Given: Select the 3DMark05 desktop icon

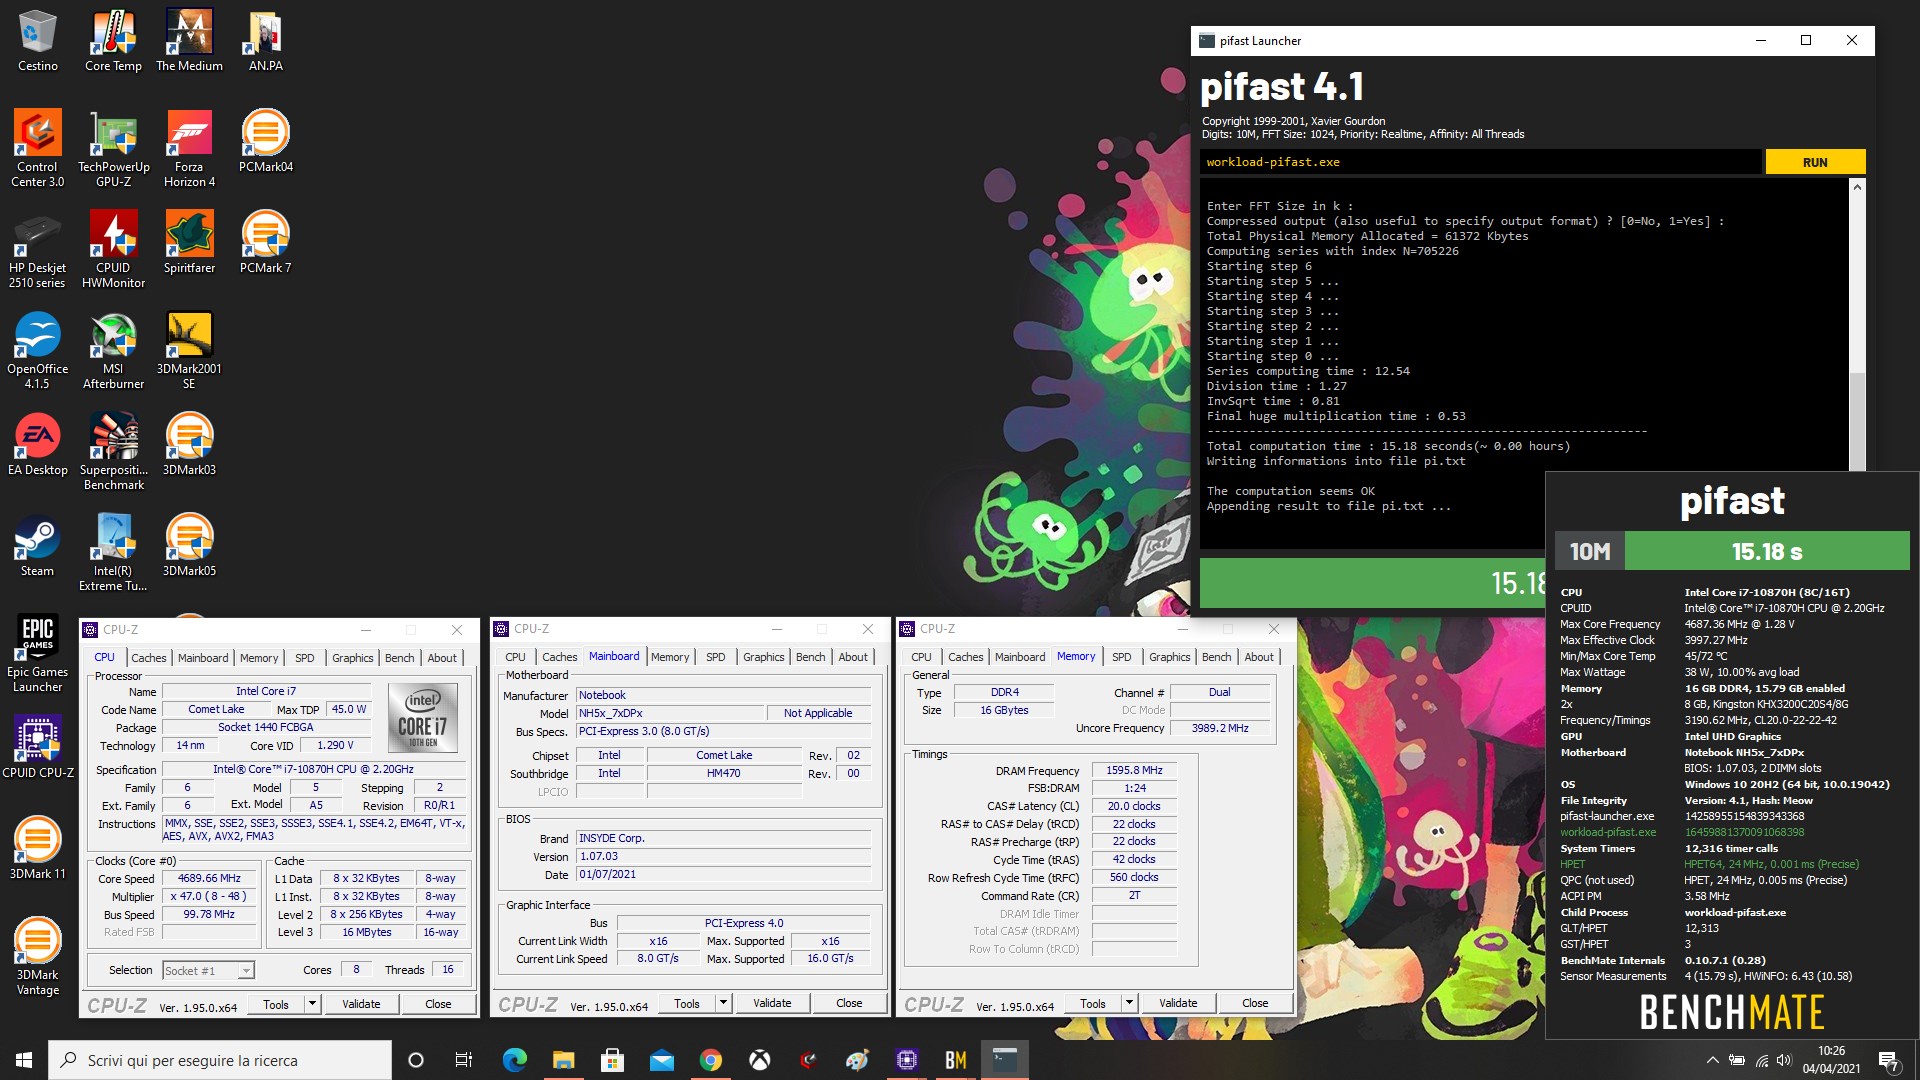Looking at the screenshot, I should coord(189,545).
